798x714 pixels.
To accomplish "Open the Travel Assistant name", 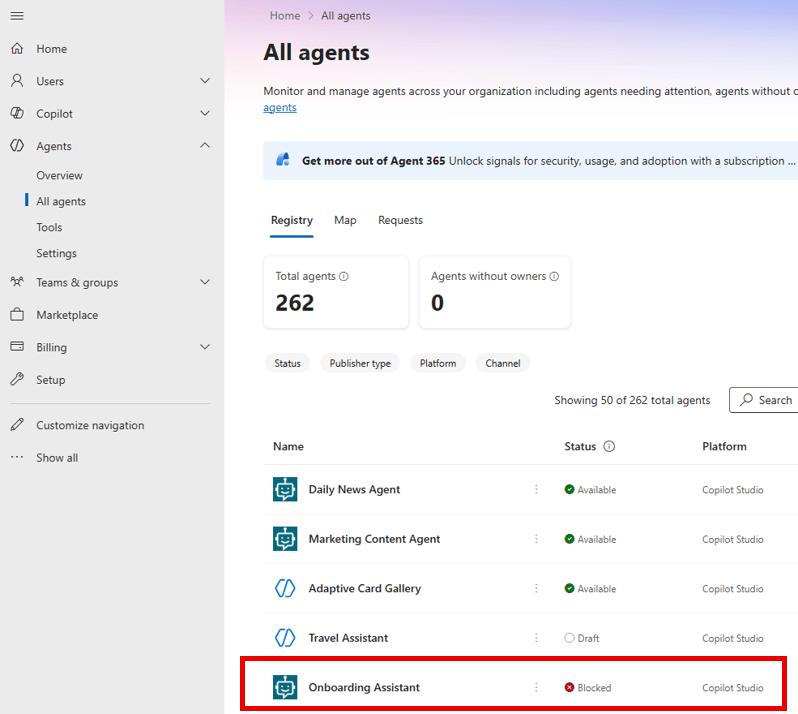I will click(x=348, y=638).
